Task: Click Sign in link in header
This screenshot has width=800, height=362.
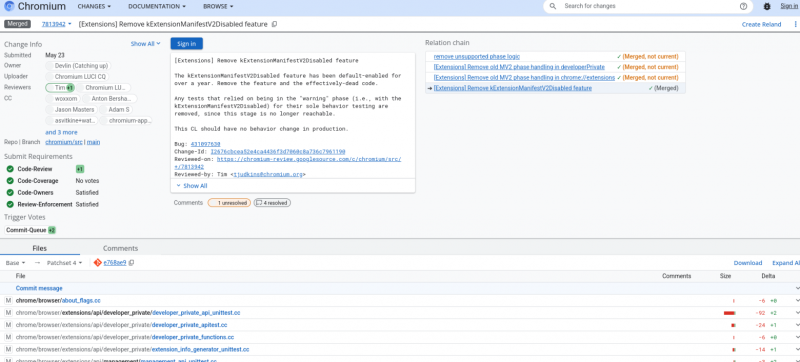Action: coord(790,6)
